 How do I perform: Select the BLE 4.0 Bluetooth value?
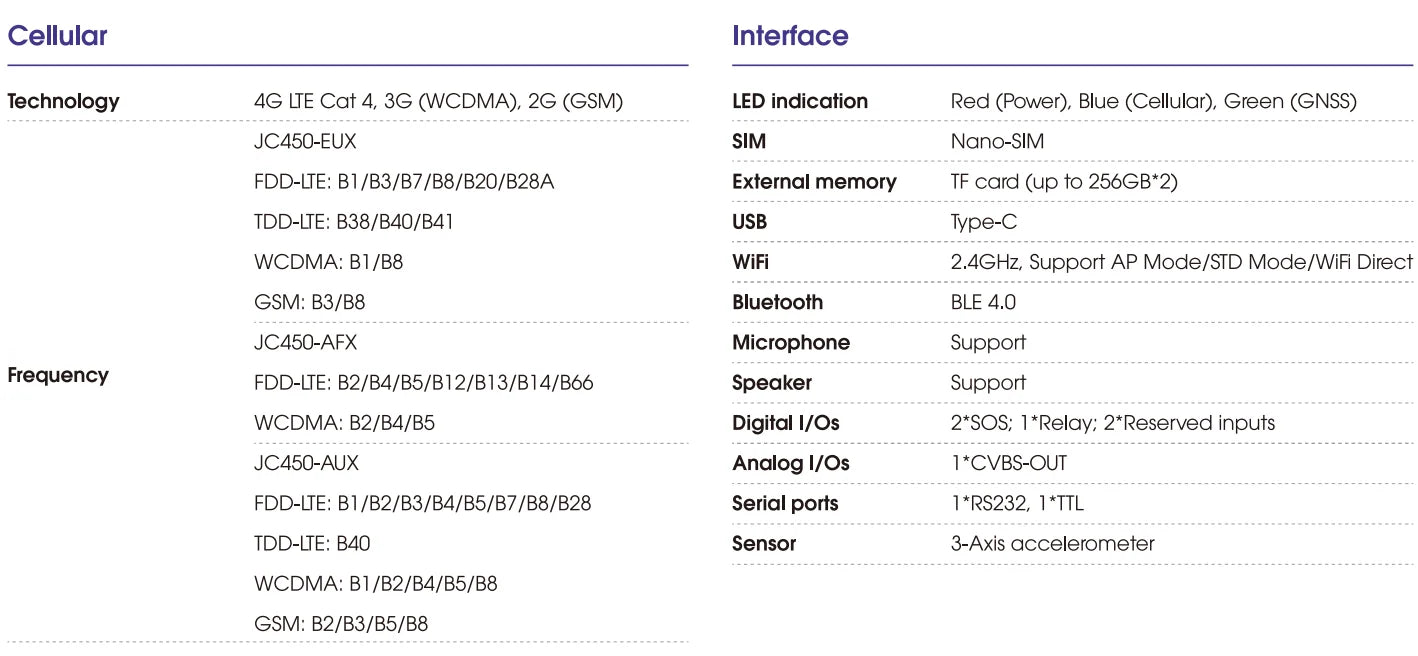(983, 302)
